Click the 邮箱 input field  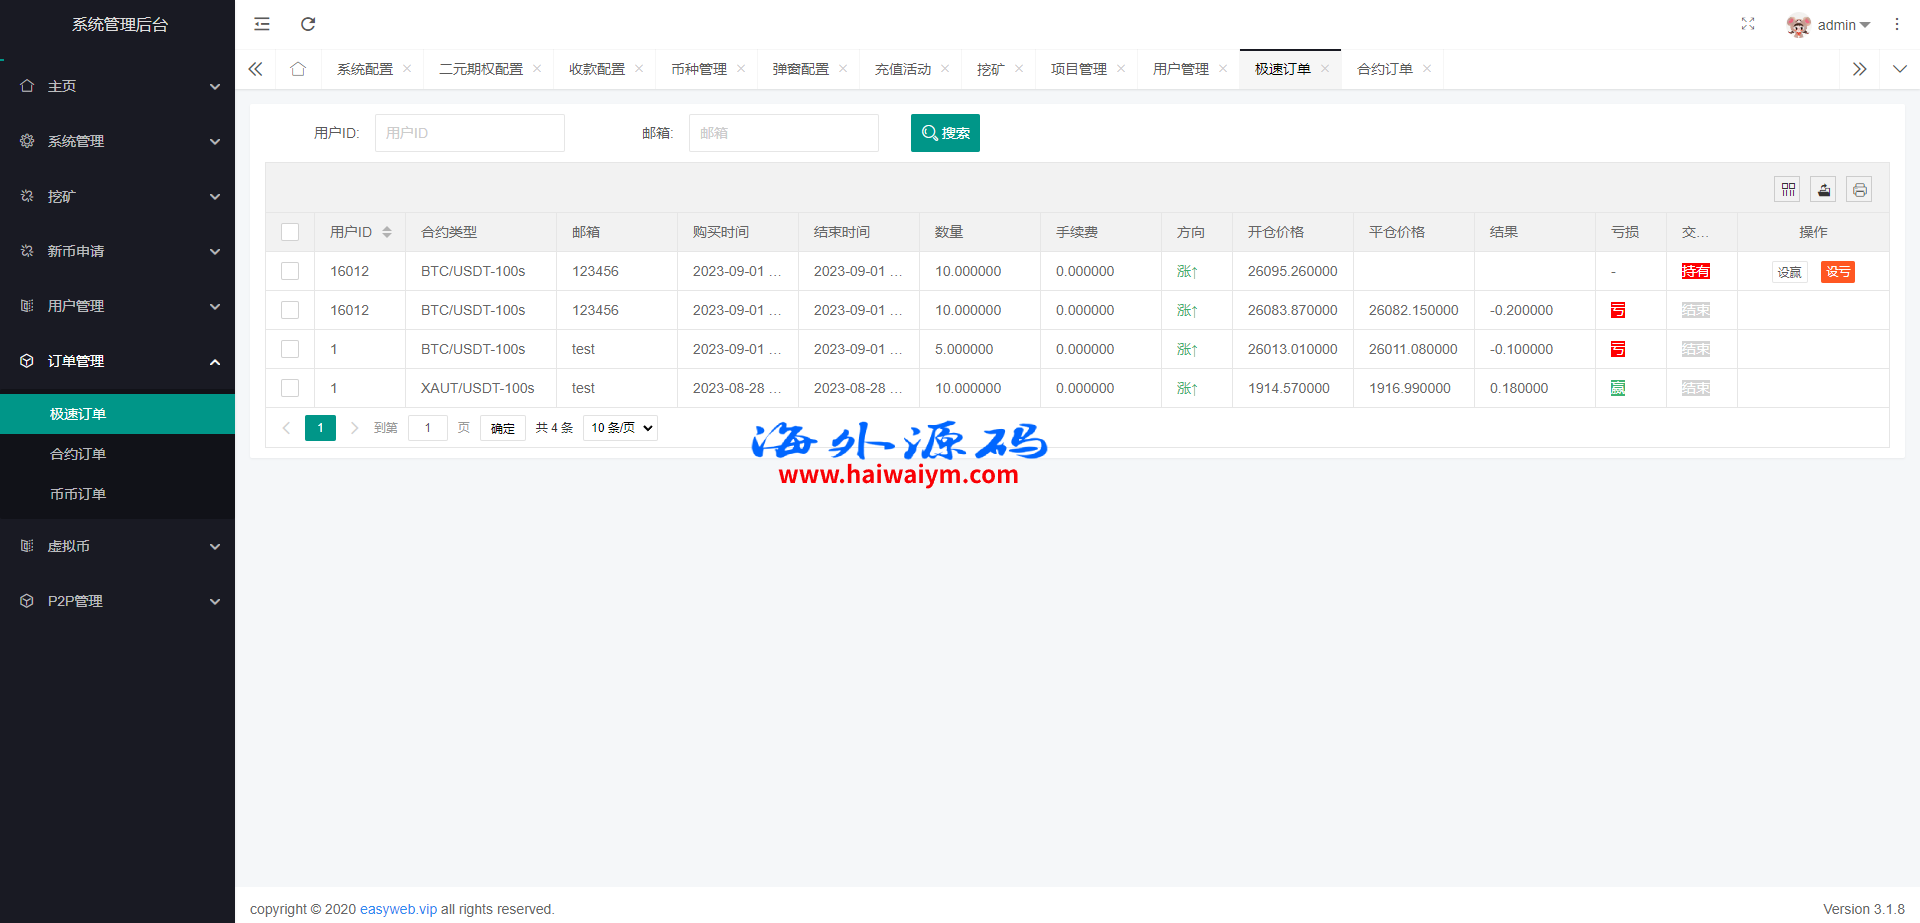(783, 133)
